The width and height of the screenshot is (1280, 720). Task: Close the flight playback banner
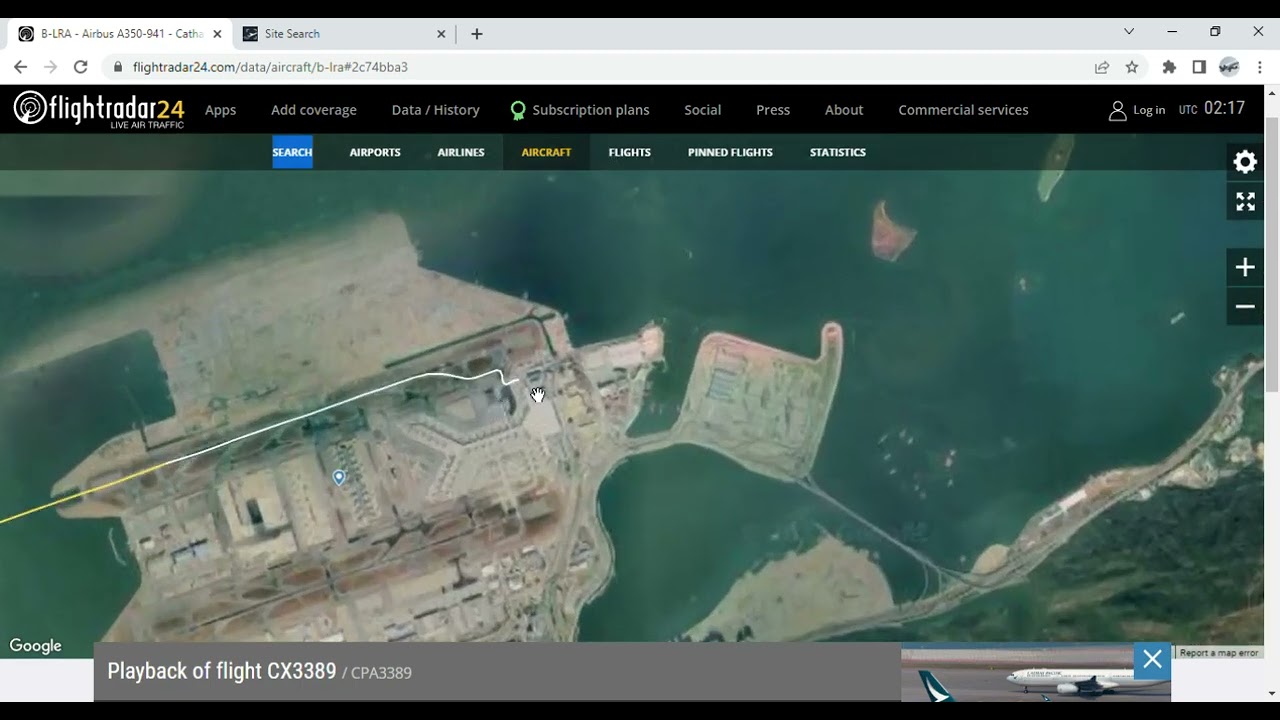pos(1152,659)
